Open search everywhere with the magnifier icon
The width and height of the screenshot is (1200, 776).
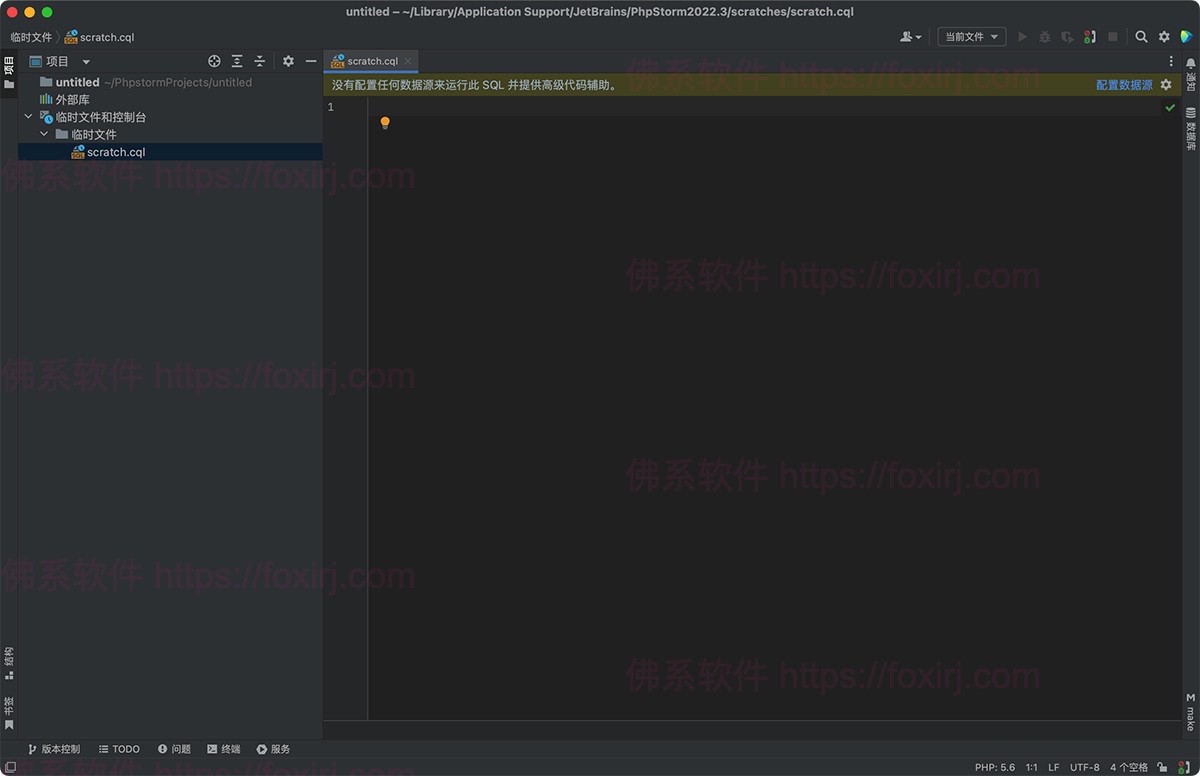(x=1140, y=37)
